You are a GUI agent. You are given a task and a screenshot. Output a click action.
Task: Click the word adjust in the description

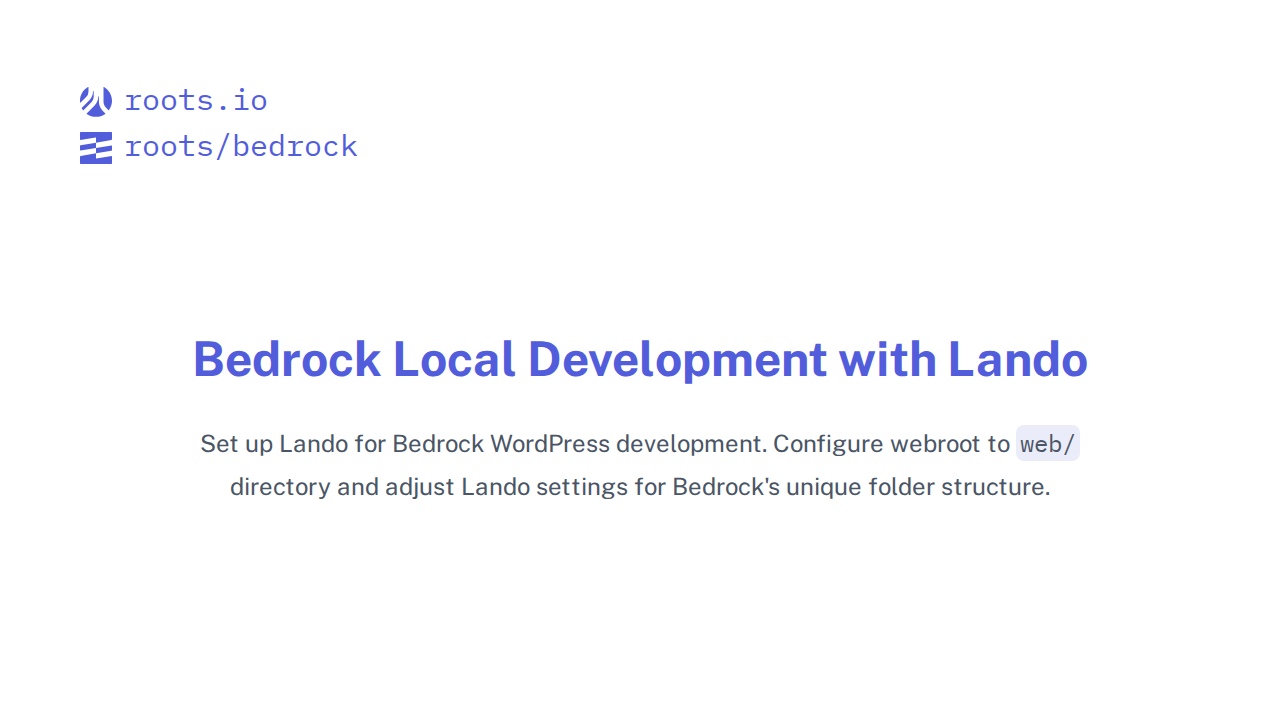[x=419, y=488]
